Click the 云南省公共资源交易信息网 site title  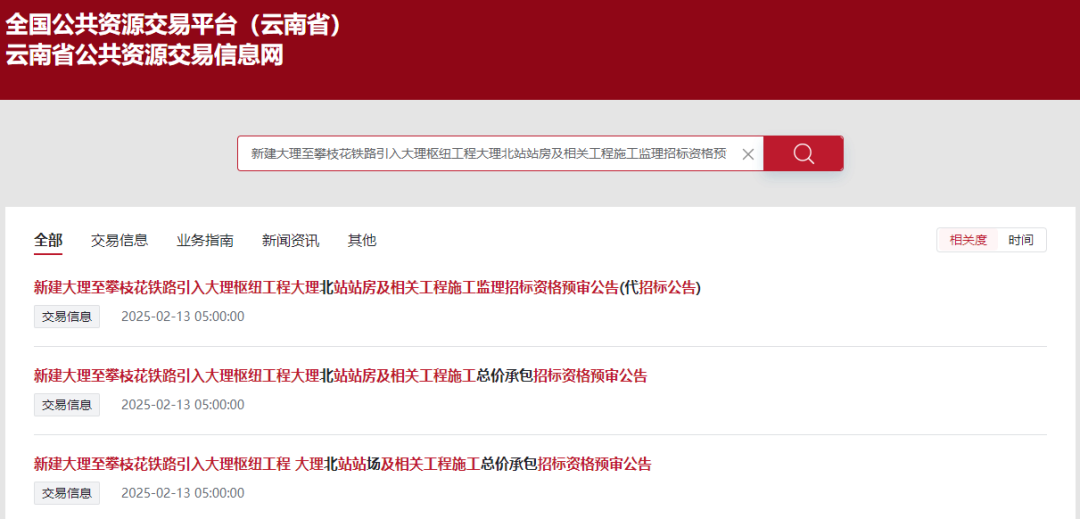coord(145,56)
